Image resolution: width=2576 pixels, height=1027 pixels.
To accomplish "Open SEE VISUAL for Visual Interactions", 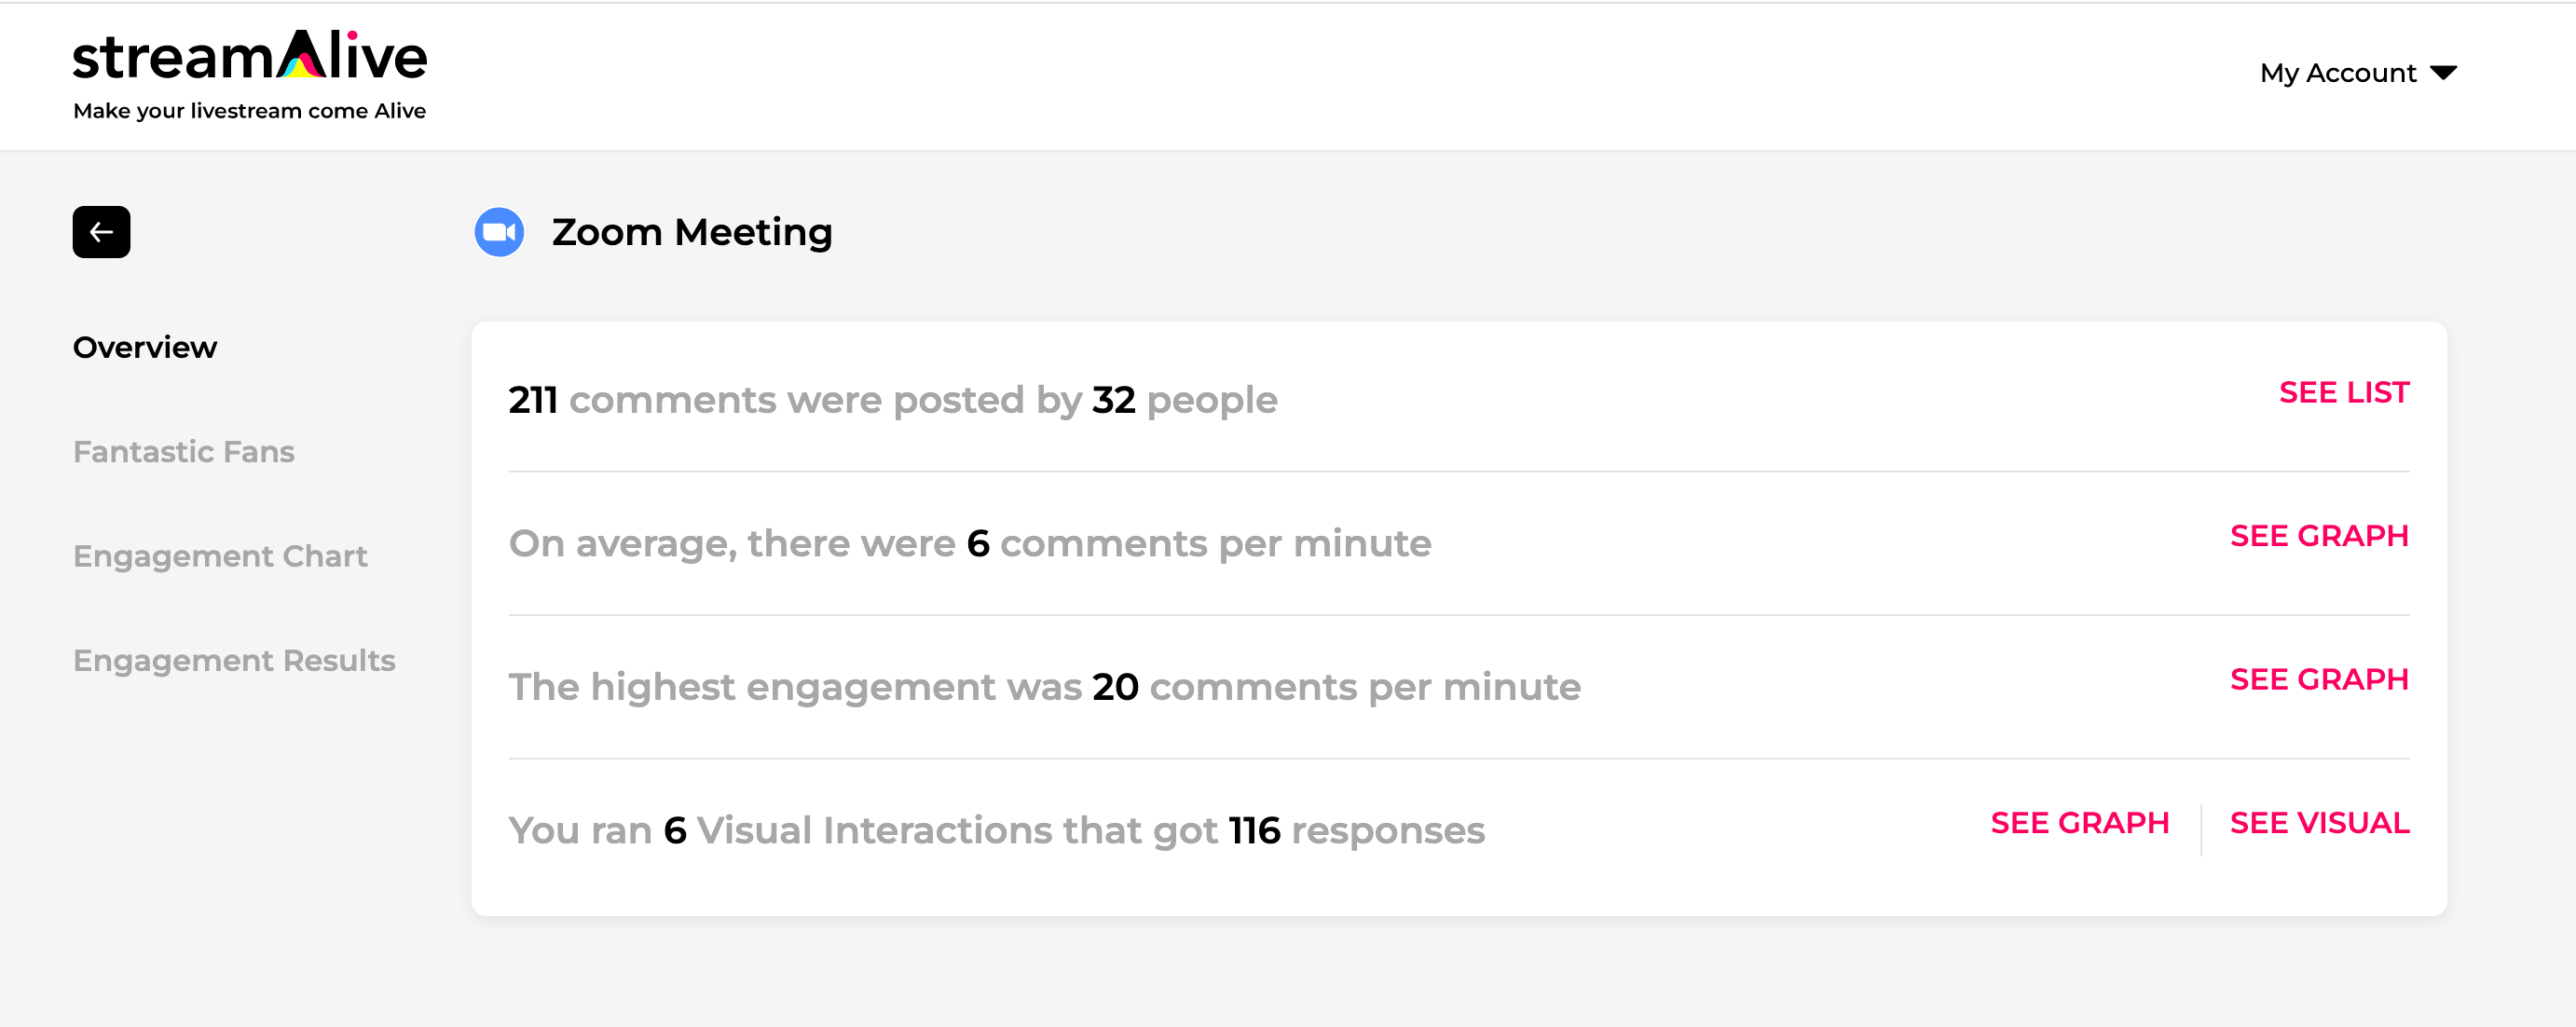I will (x=2320, y=823).
